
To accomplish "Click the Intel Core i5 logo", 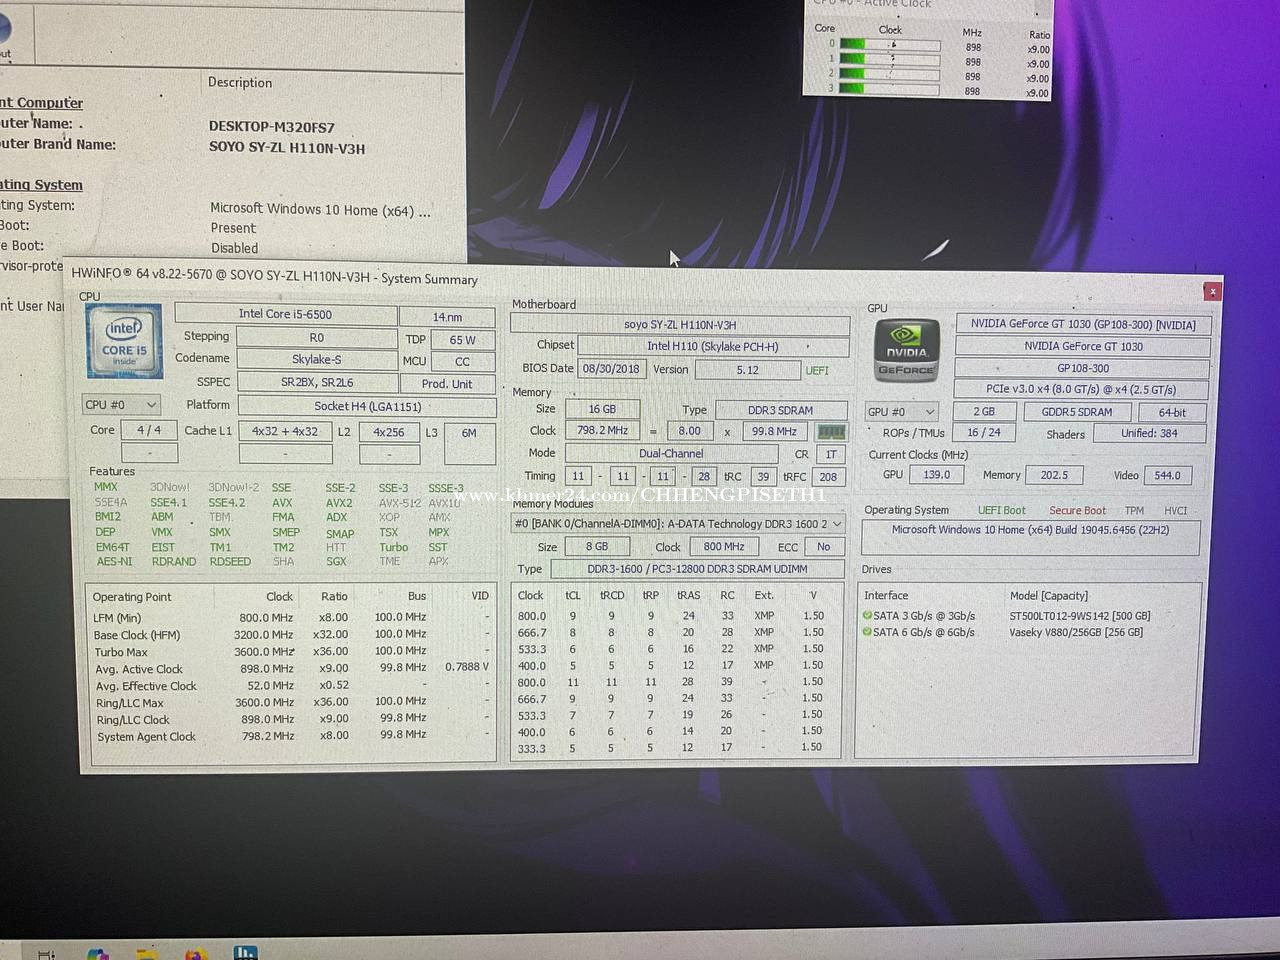I will tap(124, 342).
